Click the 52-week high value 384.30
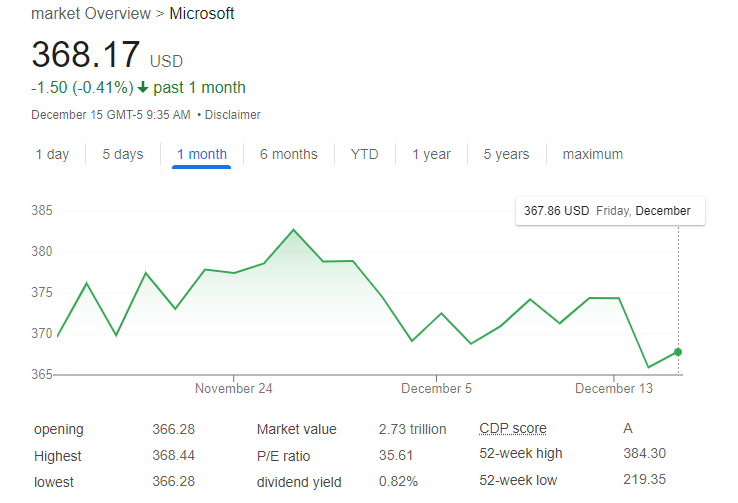The height and width of the screenshot is (503, 738). (x=644, y=453)
